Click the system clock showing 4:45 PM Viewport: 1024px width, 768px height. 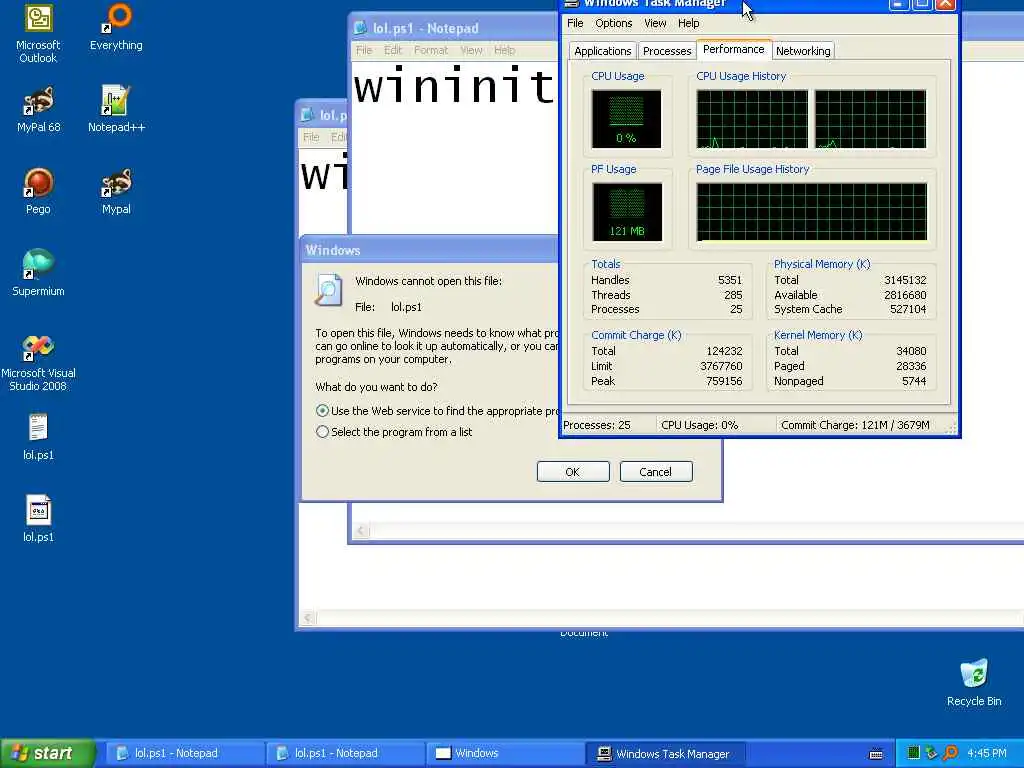click(x=987, y=753)
